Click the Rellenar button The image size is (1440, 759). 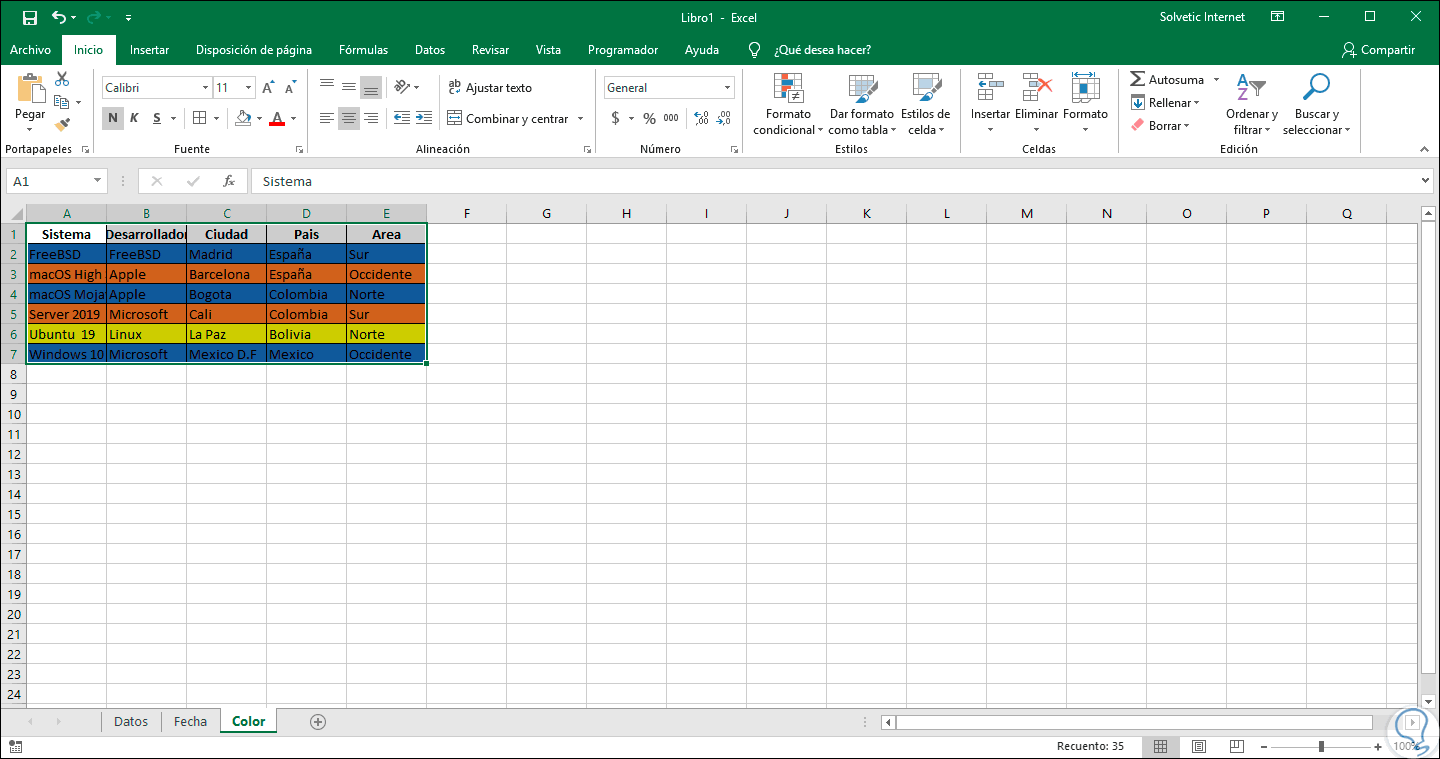[1165, 102]
